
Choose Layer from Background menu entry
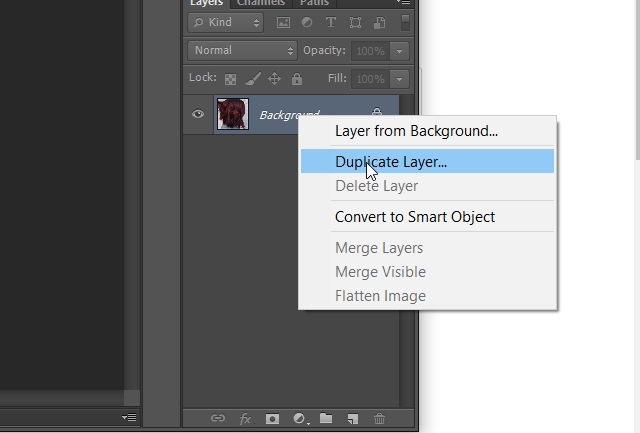(427, 131)
